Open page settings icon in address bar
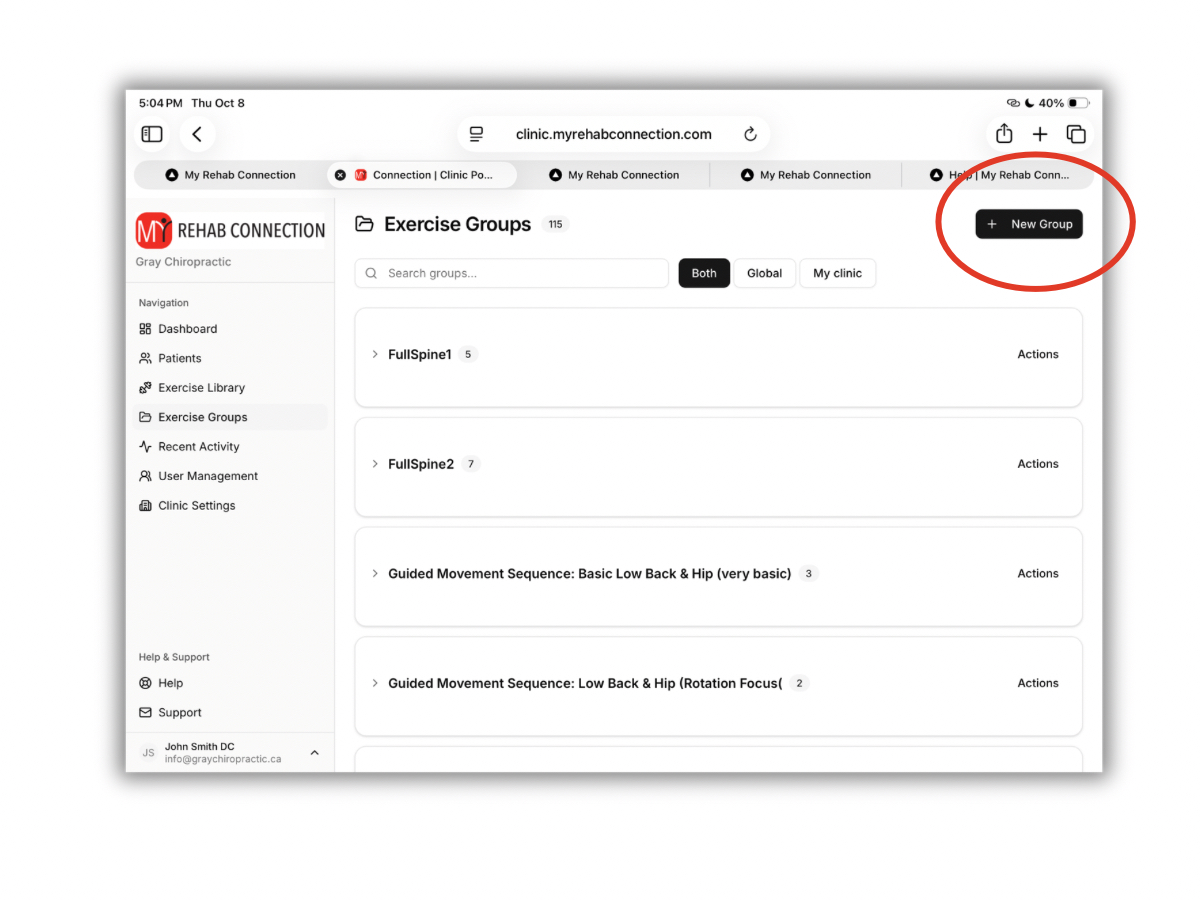Image resolution: width=1200 pixels, height=900 pixels. (477, 134)
